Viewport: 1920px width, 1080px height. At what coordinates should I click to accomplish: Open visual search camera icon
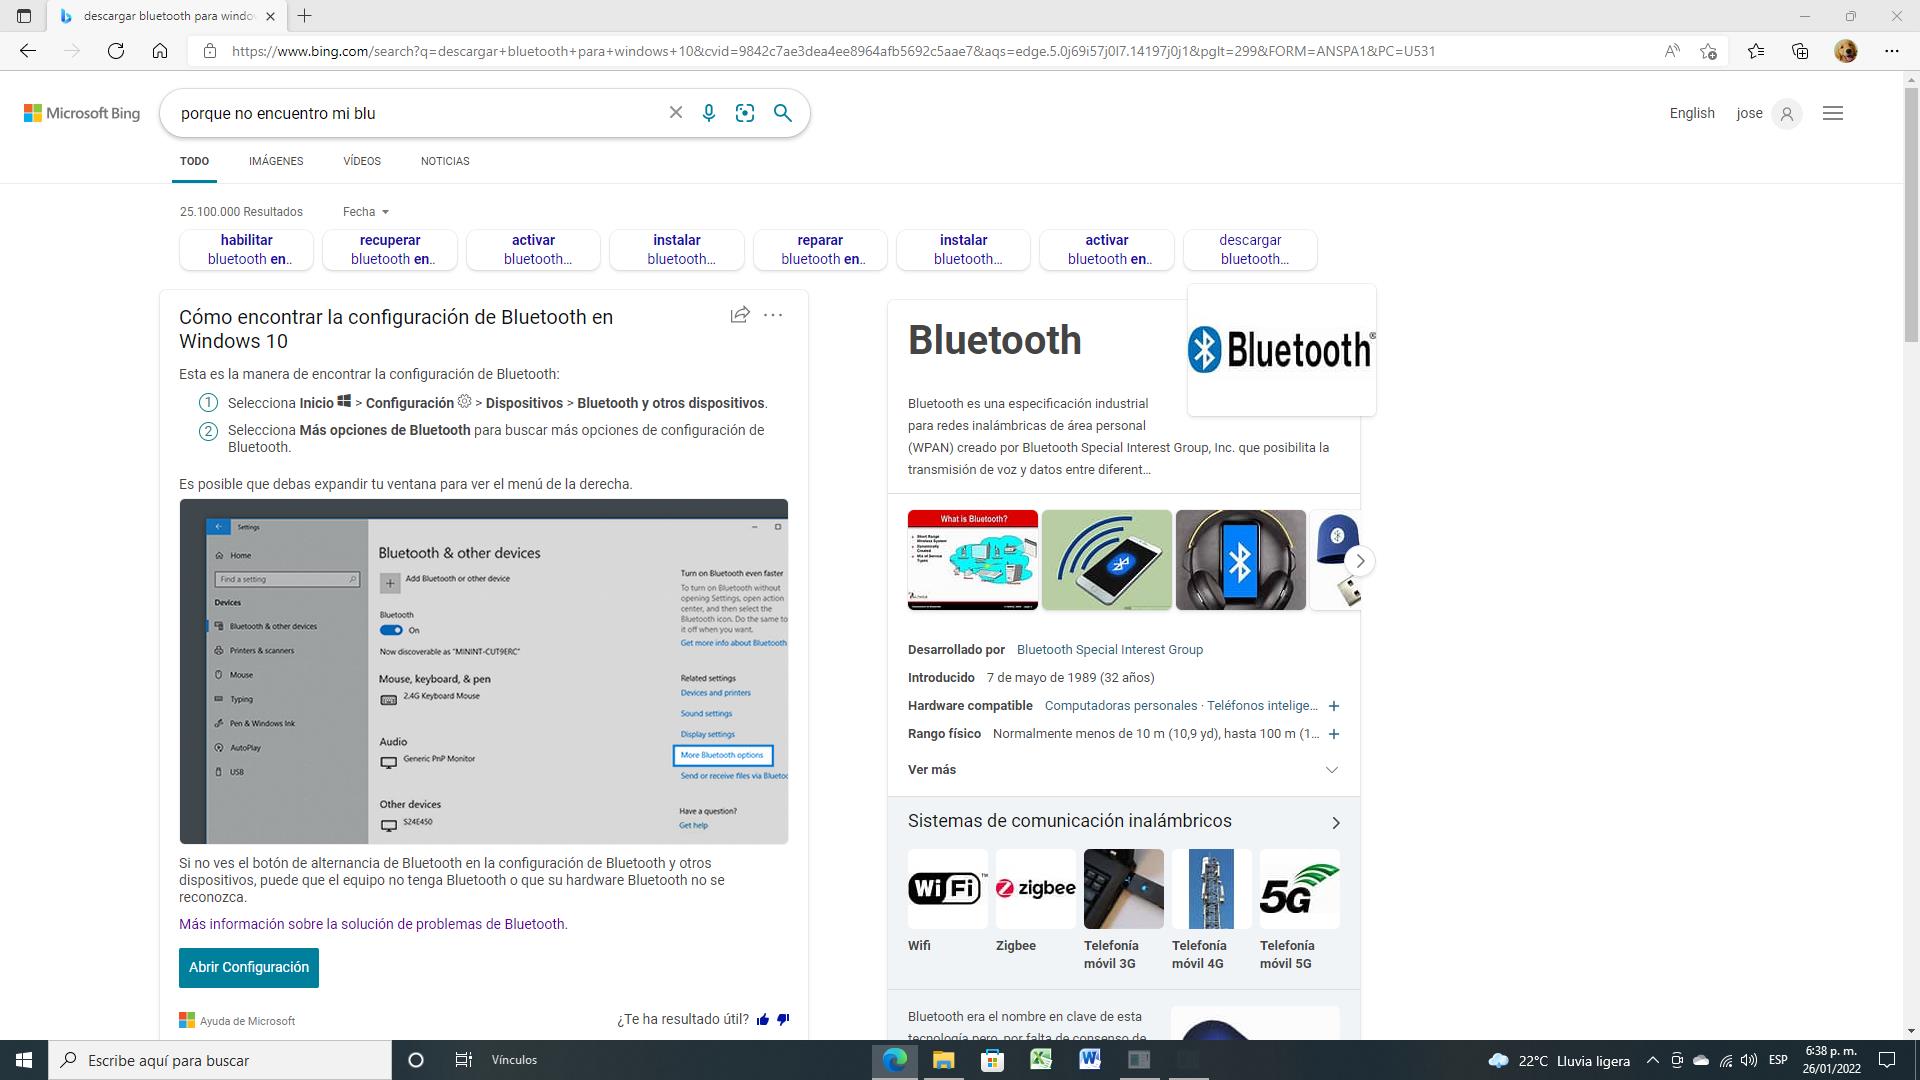(x=745, y=113)
